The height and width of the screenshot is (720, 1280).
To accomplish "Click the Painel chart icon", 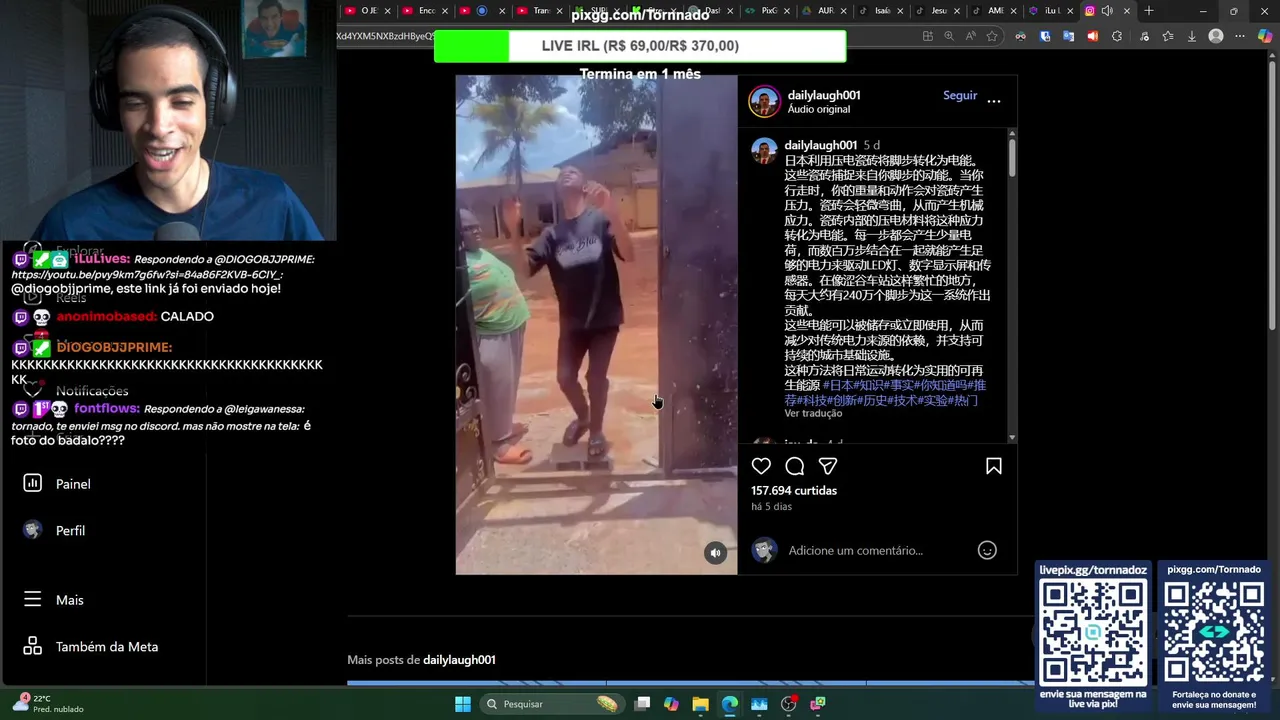I will click(x=33, y=483).
